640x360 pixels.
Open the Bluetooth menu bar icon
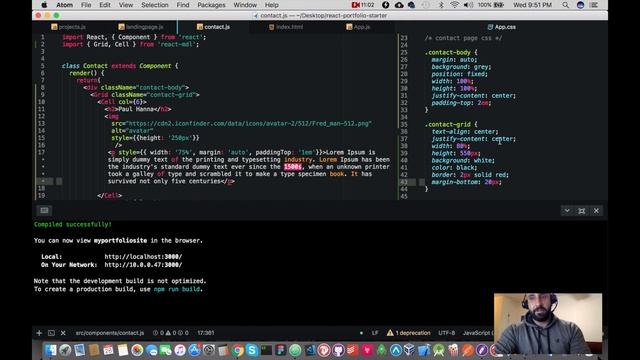click(x=441, y=5)
